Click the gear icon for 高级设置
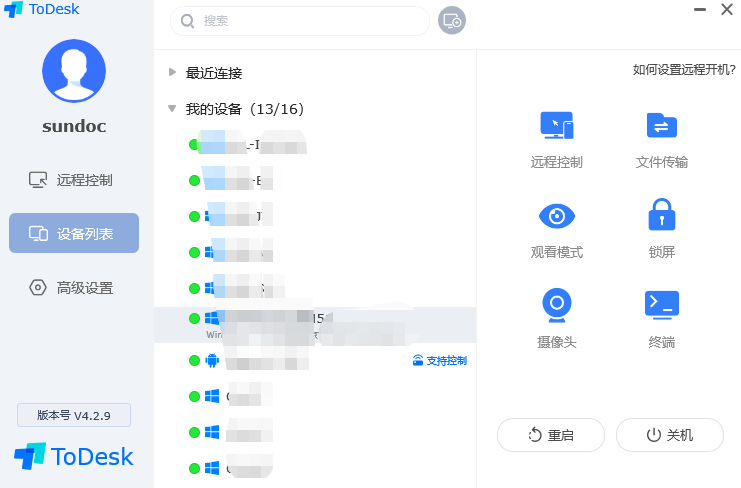The image size is (741, 488). (x=38, y=288)
